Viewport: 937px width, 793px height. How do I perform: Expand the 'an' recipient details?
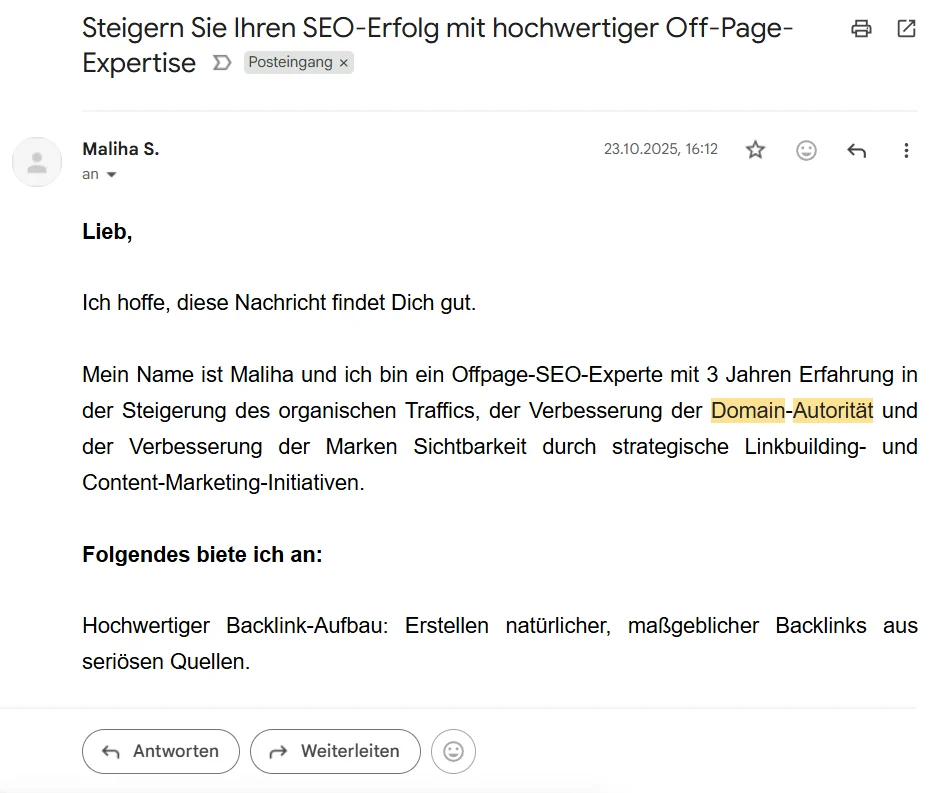pyautogui.click(x=91, y=174)
